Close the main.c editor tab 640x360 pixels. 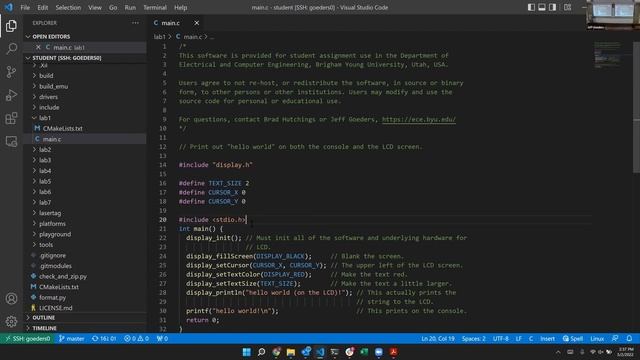pyautogui.click(x=196, y=23)
